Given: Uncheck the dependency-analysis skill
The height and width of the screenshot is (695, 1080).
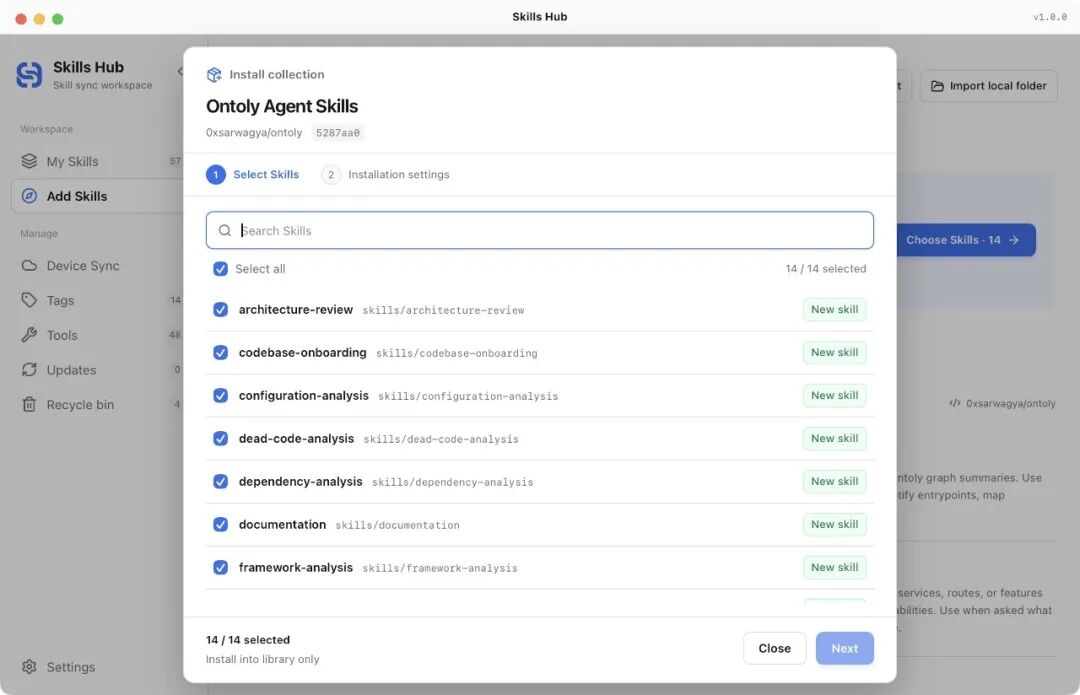Looking at the screenshot, I should tap(220, 481).
